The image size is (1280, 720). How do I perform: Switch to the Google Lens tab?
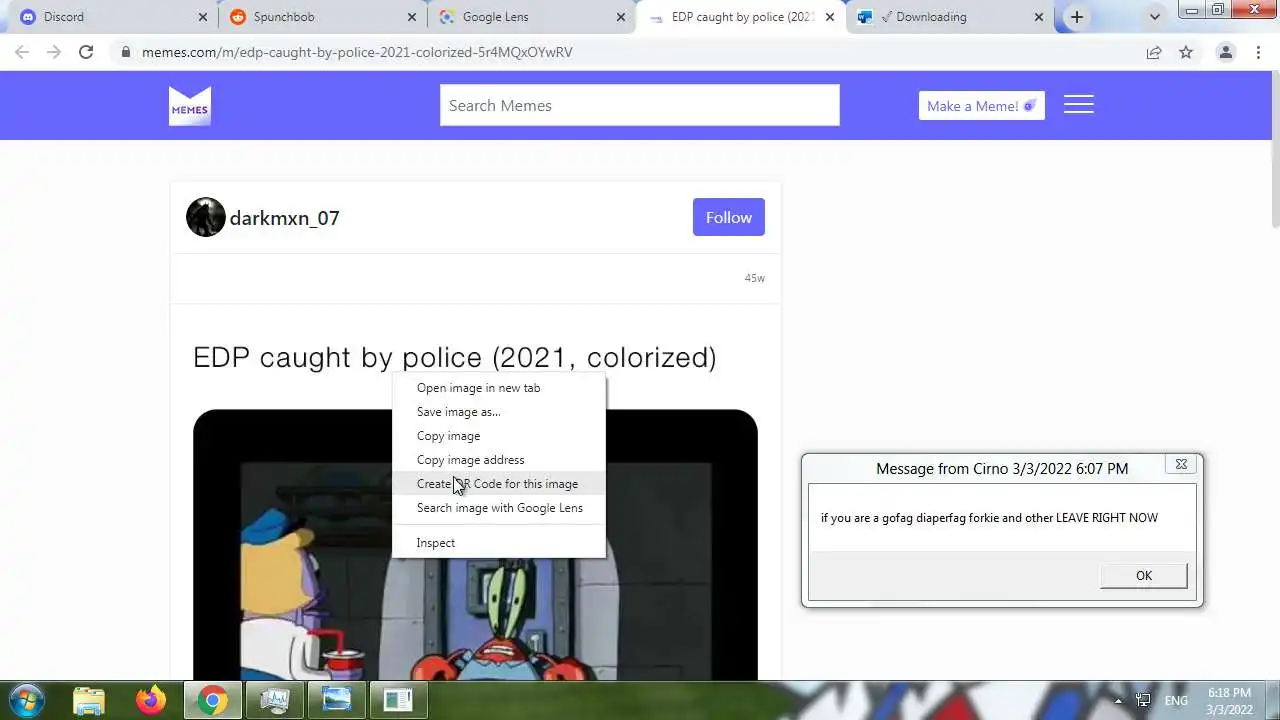(530, 17)
